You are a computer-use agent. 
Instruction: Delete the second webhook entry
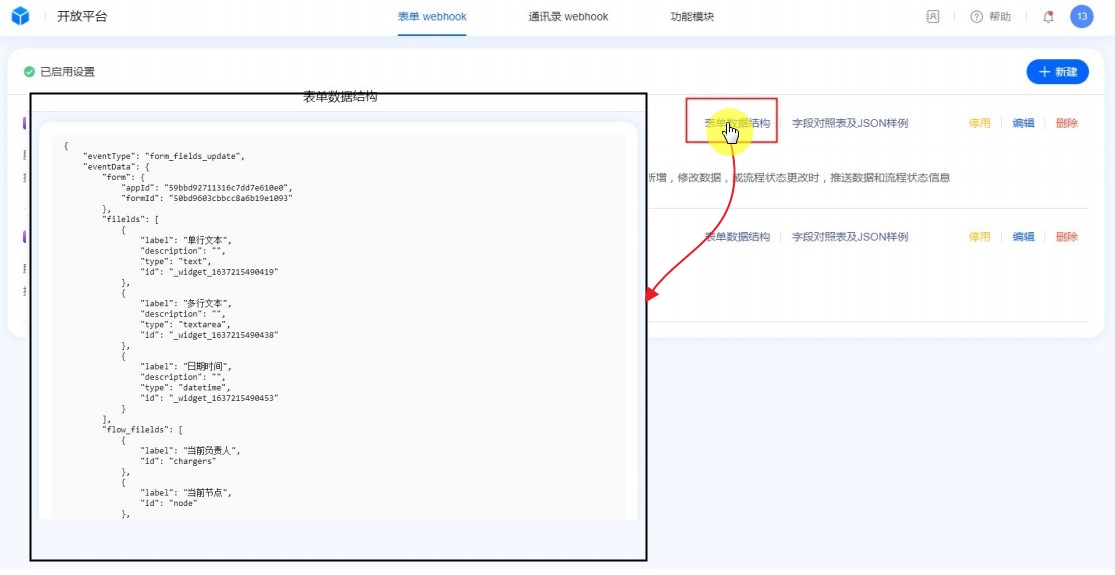pos(1067,237)
